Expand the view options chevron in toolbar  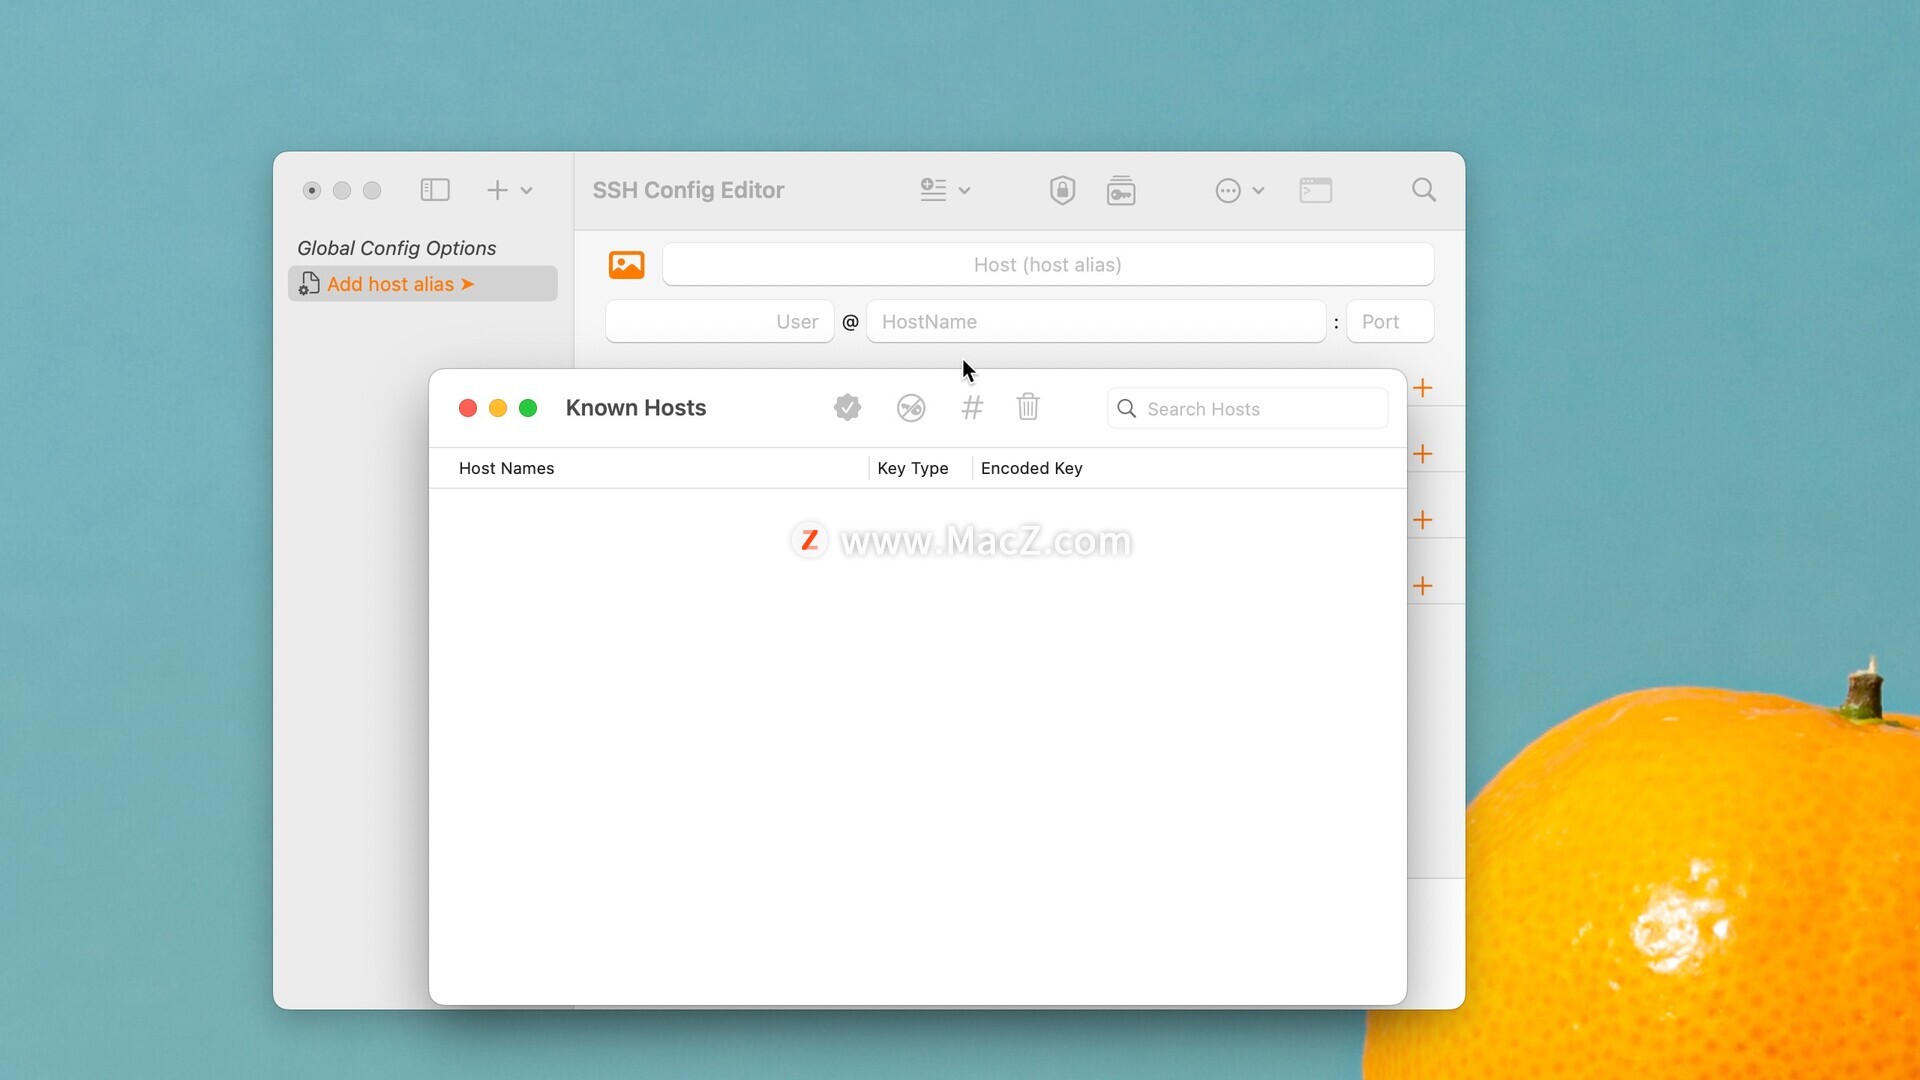[x=965, y=190]
